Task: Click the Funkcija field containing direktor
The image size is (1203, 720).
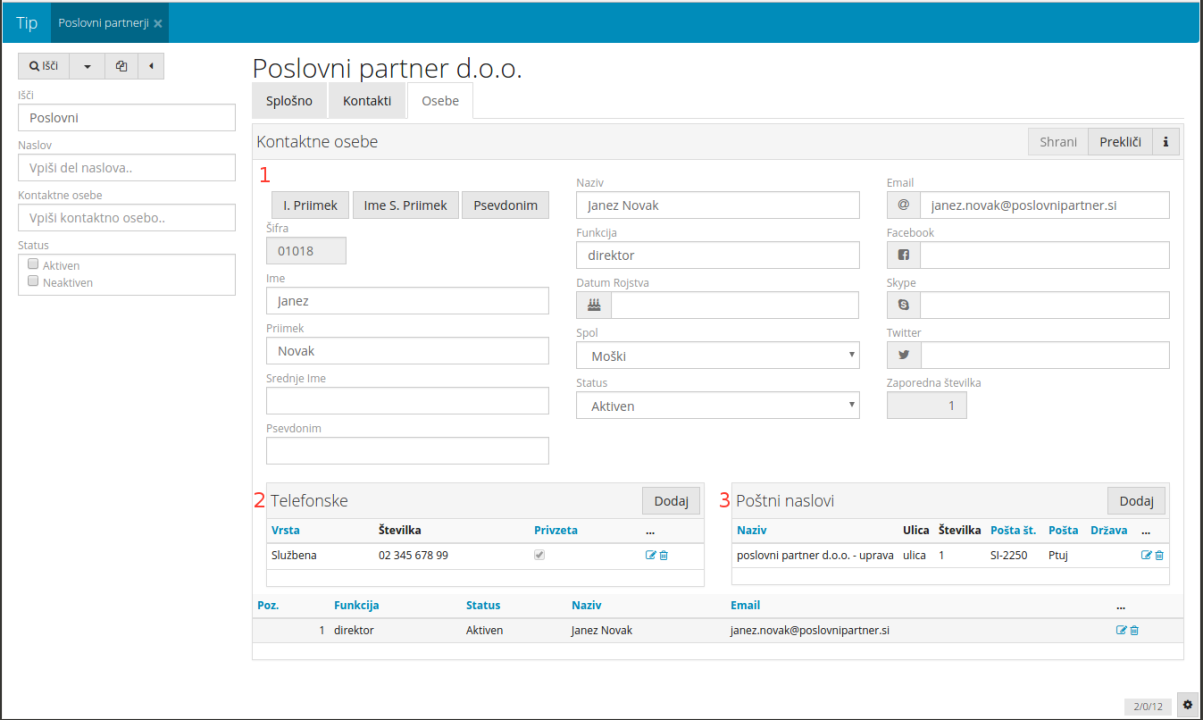Action: (717, 256)
